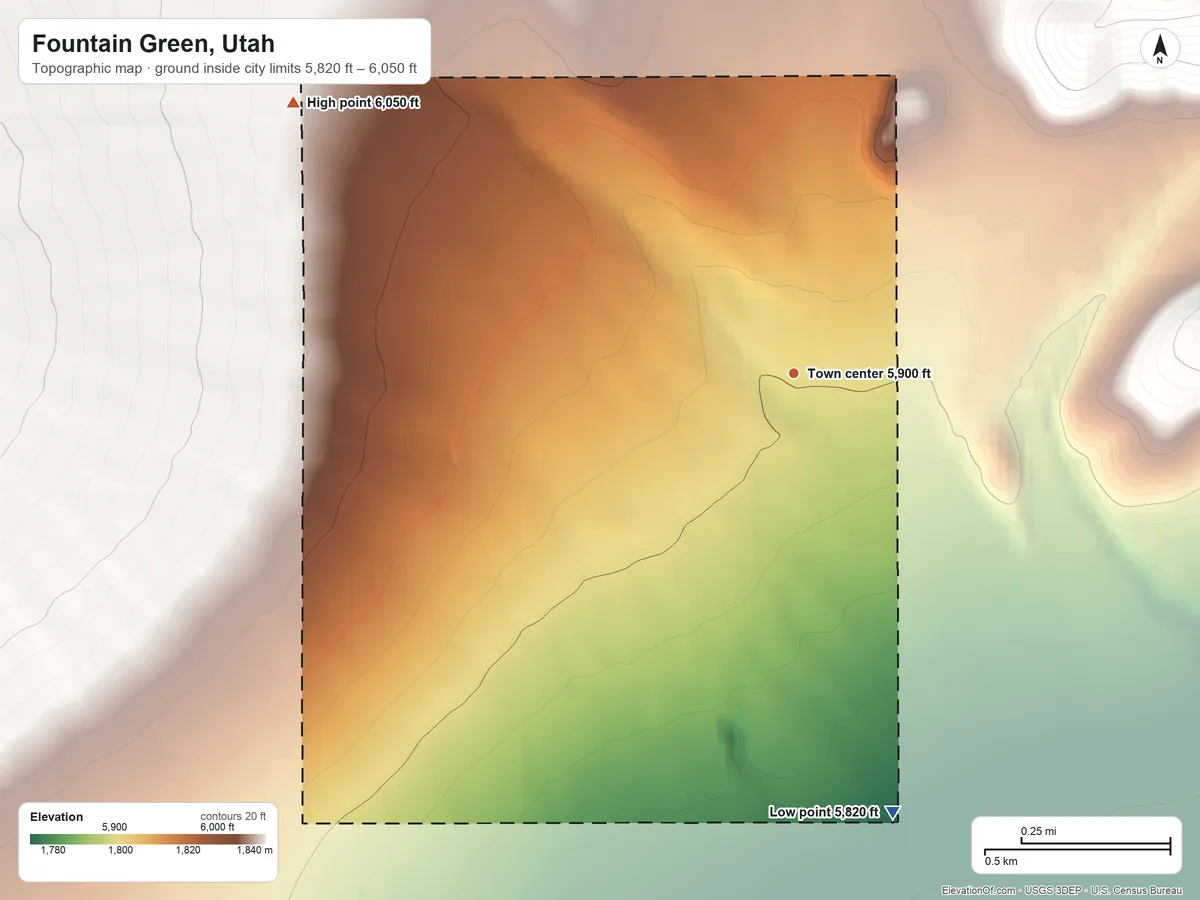Click the '6,000 ft' legend tick label
The image size is (1200, 900).
tap(217, 827)
